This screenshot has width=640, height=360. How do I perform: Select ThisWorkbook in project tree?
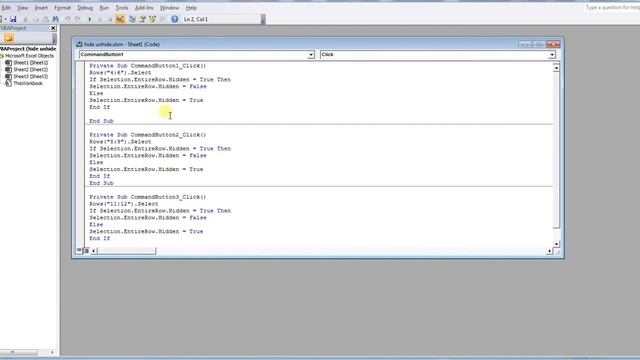(x=28, y=83)
